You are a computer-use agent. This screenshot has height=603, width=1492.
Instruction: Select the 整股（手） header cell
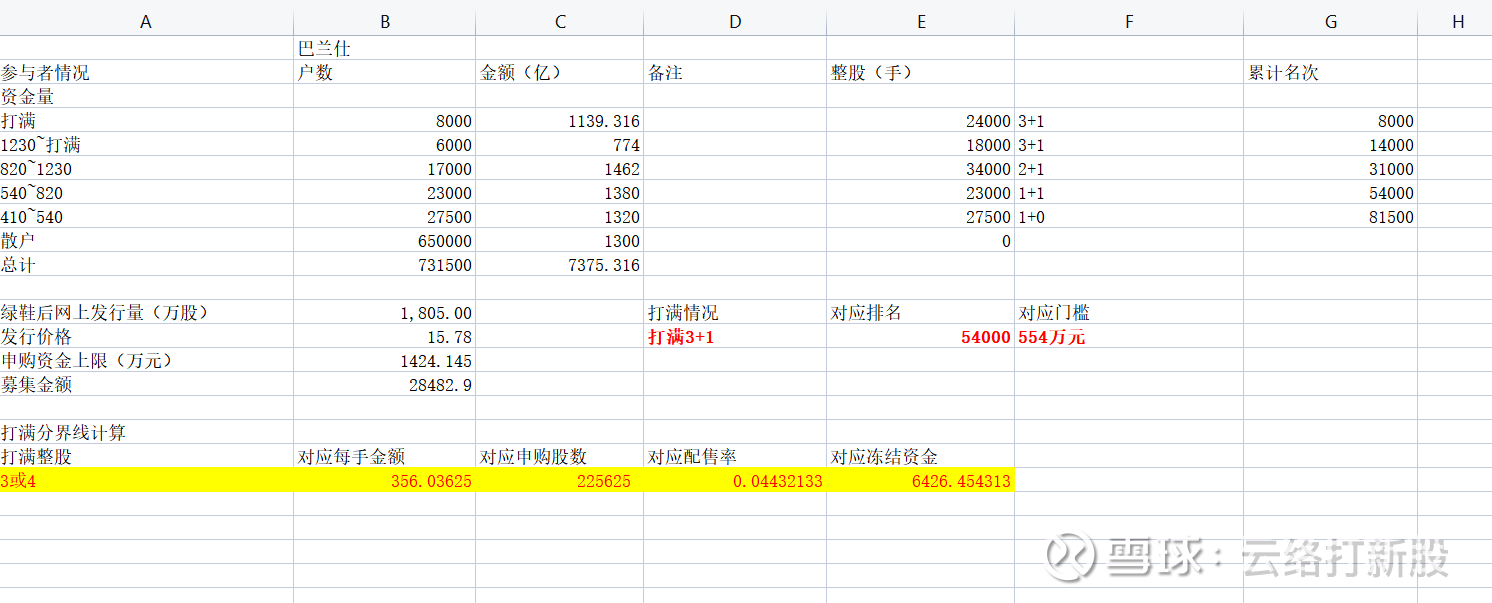point(921,72)
